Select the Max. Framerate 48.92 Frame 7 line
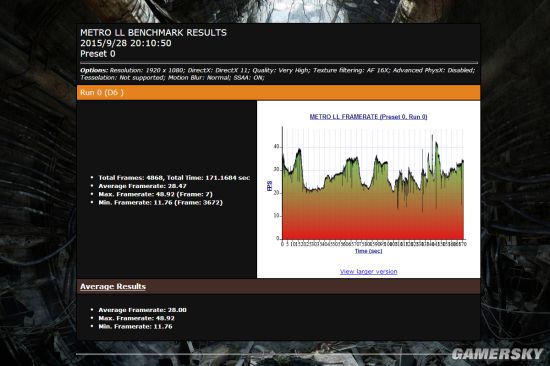The width and height of the screenshot is (550, 366). pyautogui.click(x=155, y=194)
